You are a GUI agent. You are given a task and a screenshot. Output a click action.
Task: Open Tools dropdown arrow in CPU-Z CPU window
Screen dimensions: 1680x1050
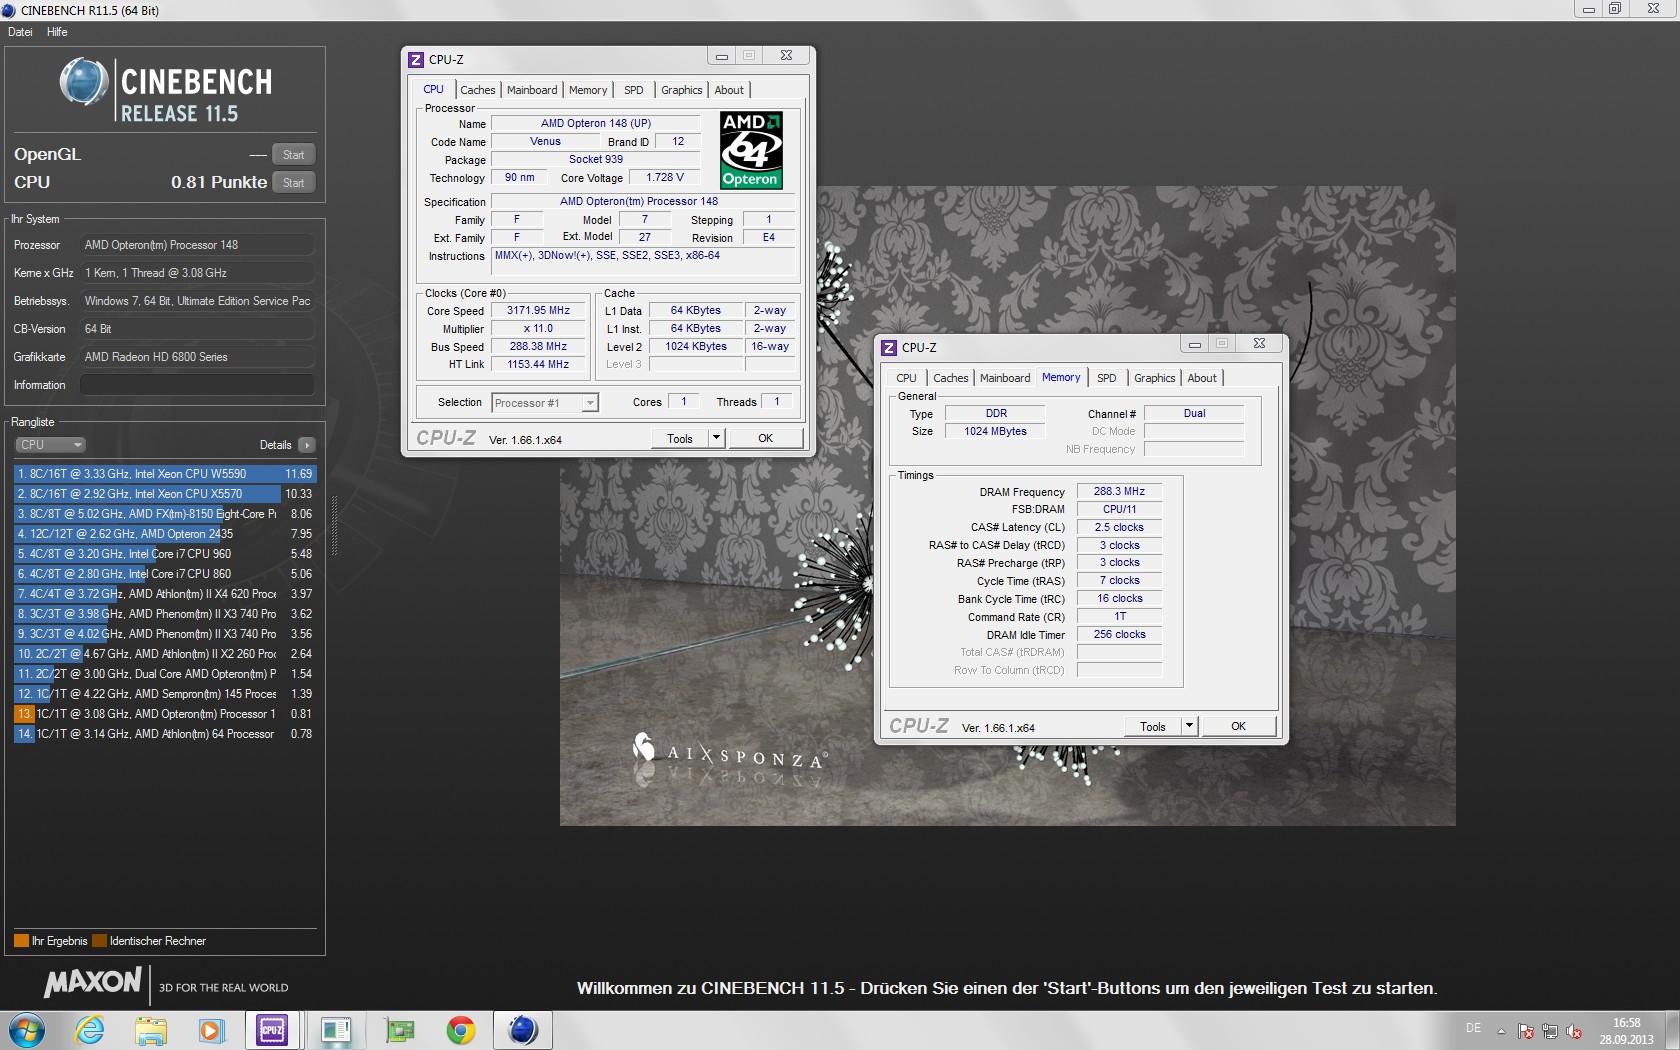click(716, 438)
